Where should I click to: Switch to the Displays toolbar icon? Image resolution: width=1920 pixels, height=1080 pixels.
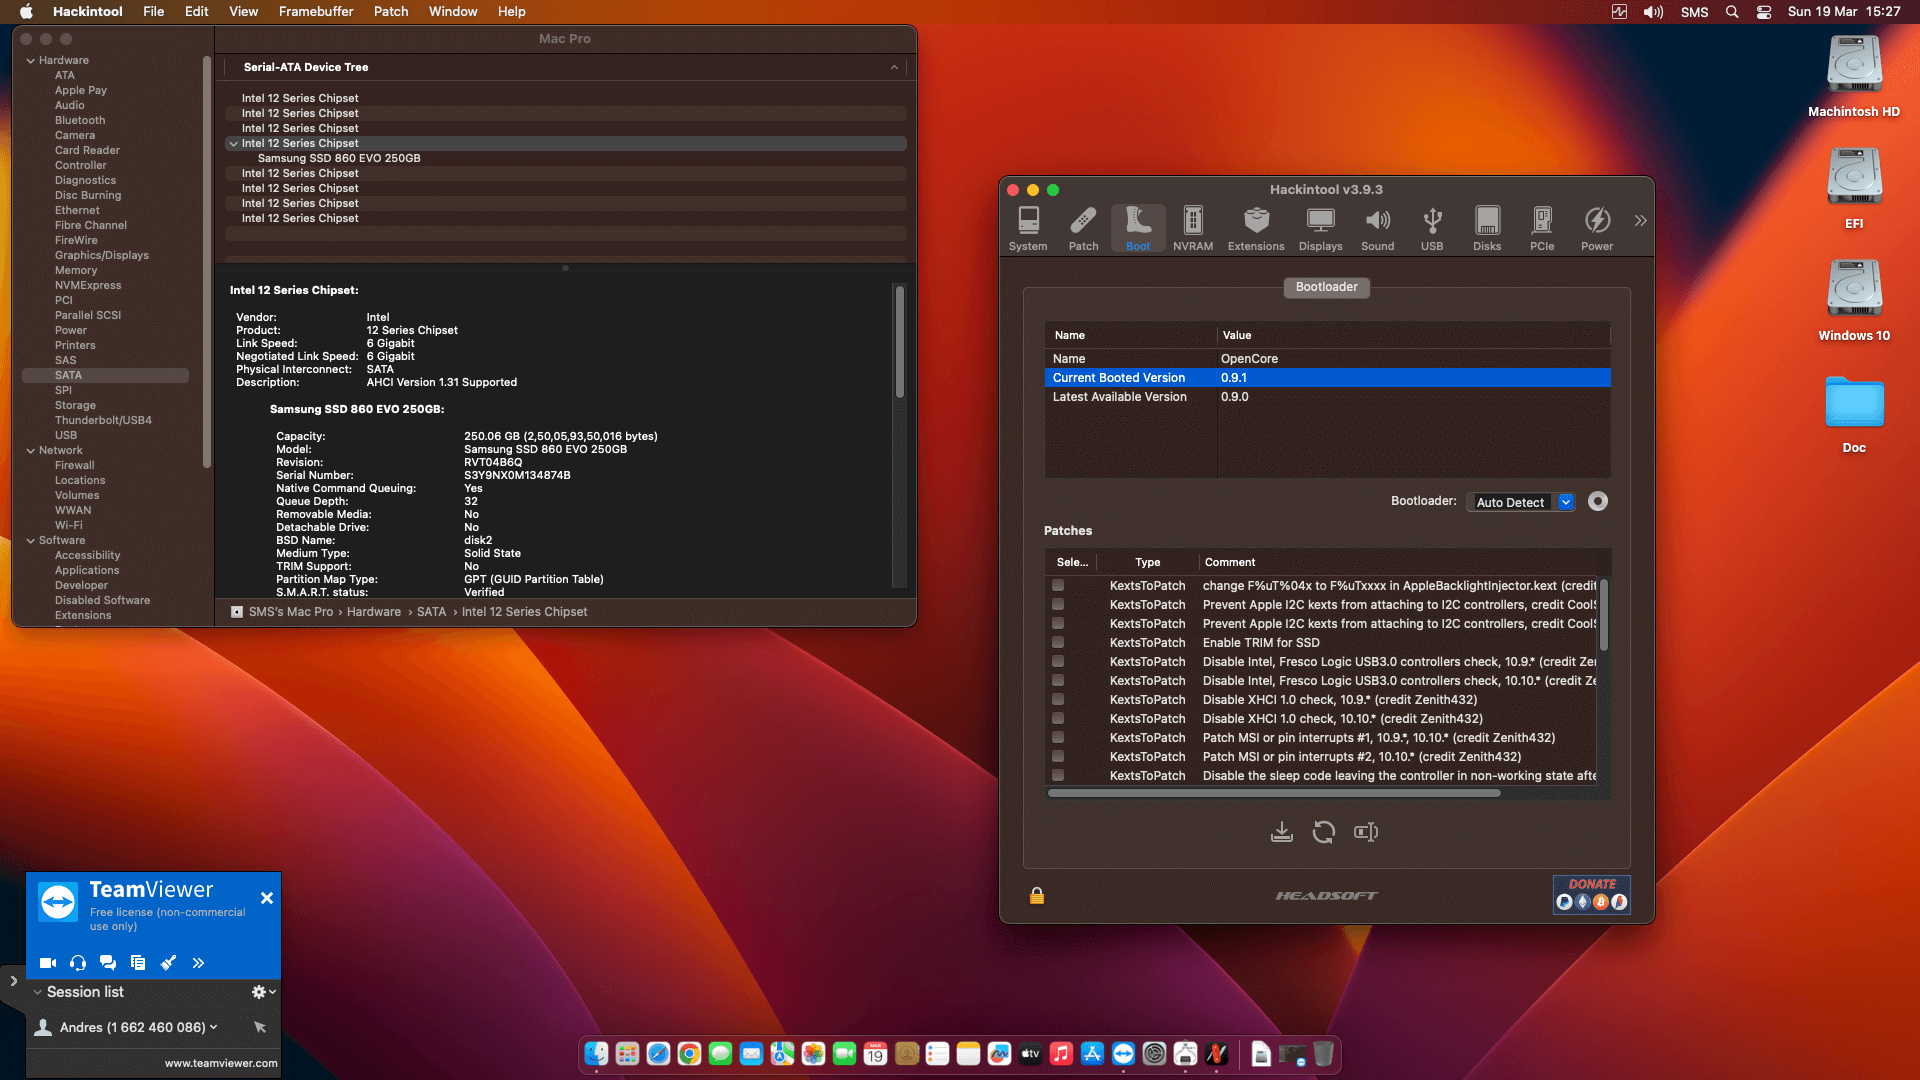[x=1320, y=229]
